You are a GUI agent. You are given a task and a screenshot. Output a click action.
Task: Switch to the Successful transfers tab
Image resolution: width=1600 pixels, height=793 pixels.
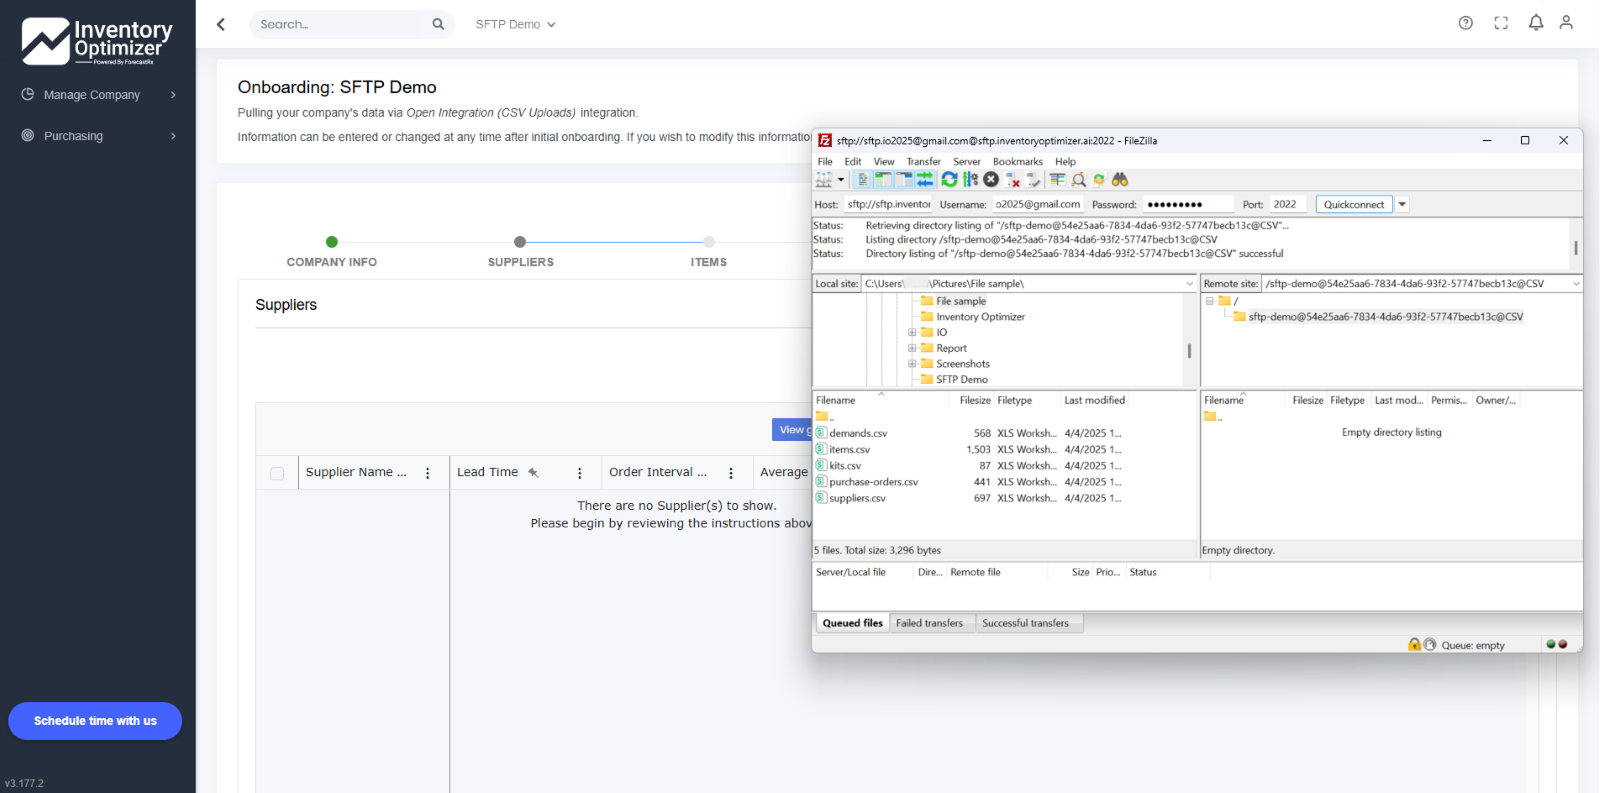(1025, 623)
